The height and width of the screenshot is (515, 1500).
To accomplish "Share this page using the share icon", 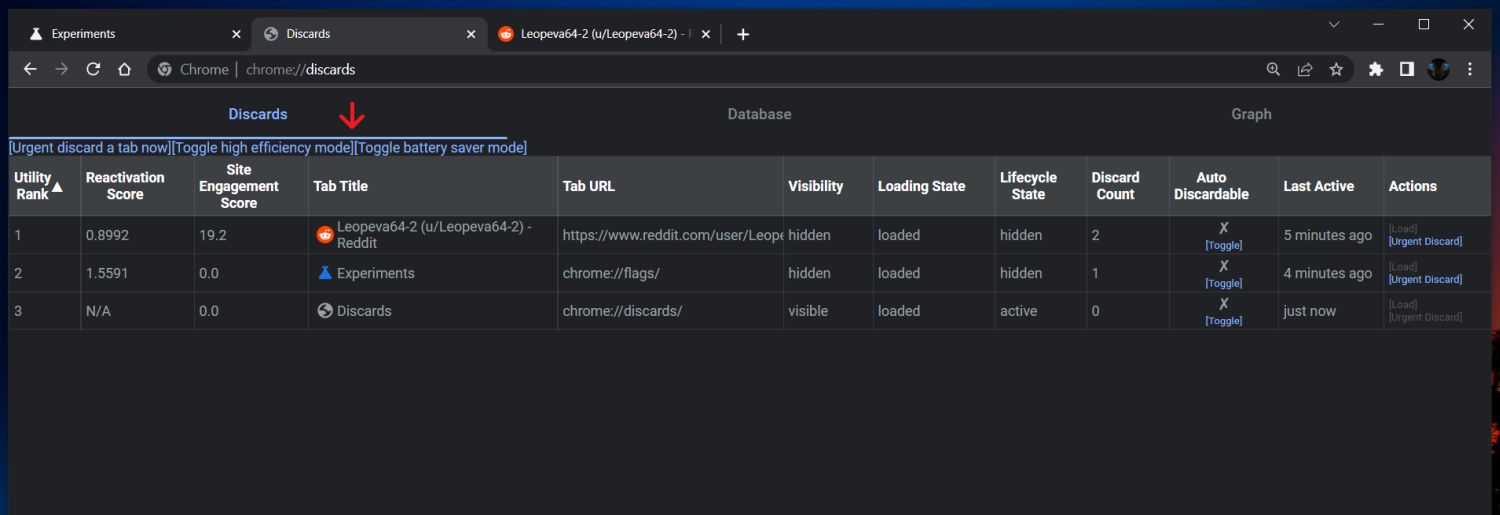I will 1305,69.
